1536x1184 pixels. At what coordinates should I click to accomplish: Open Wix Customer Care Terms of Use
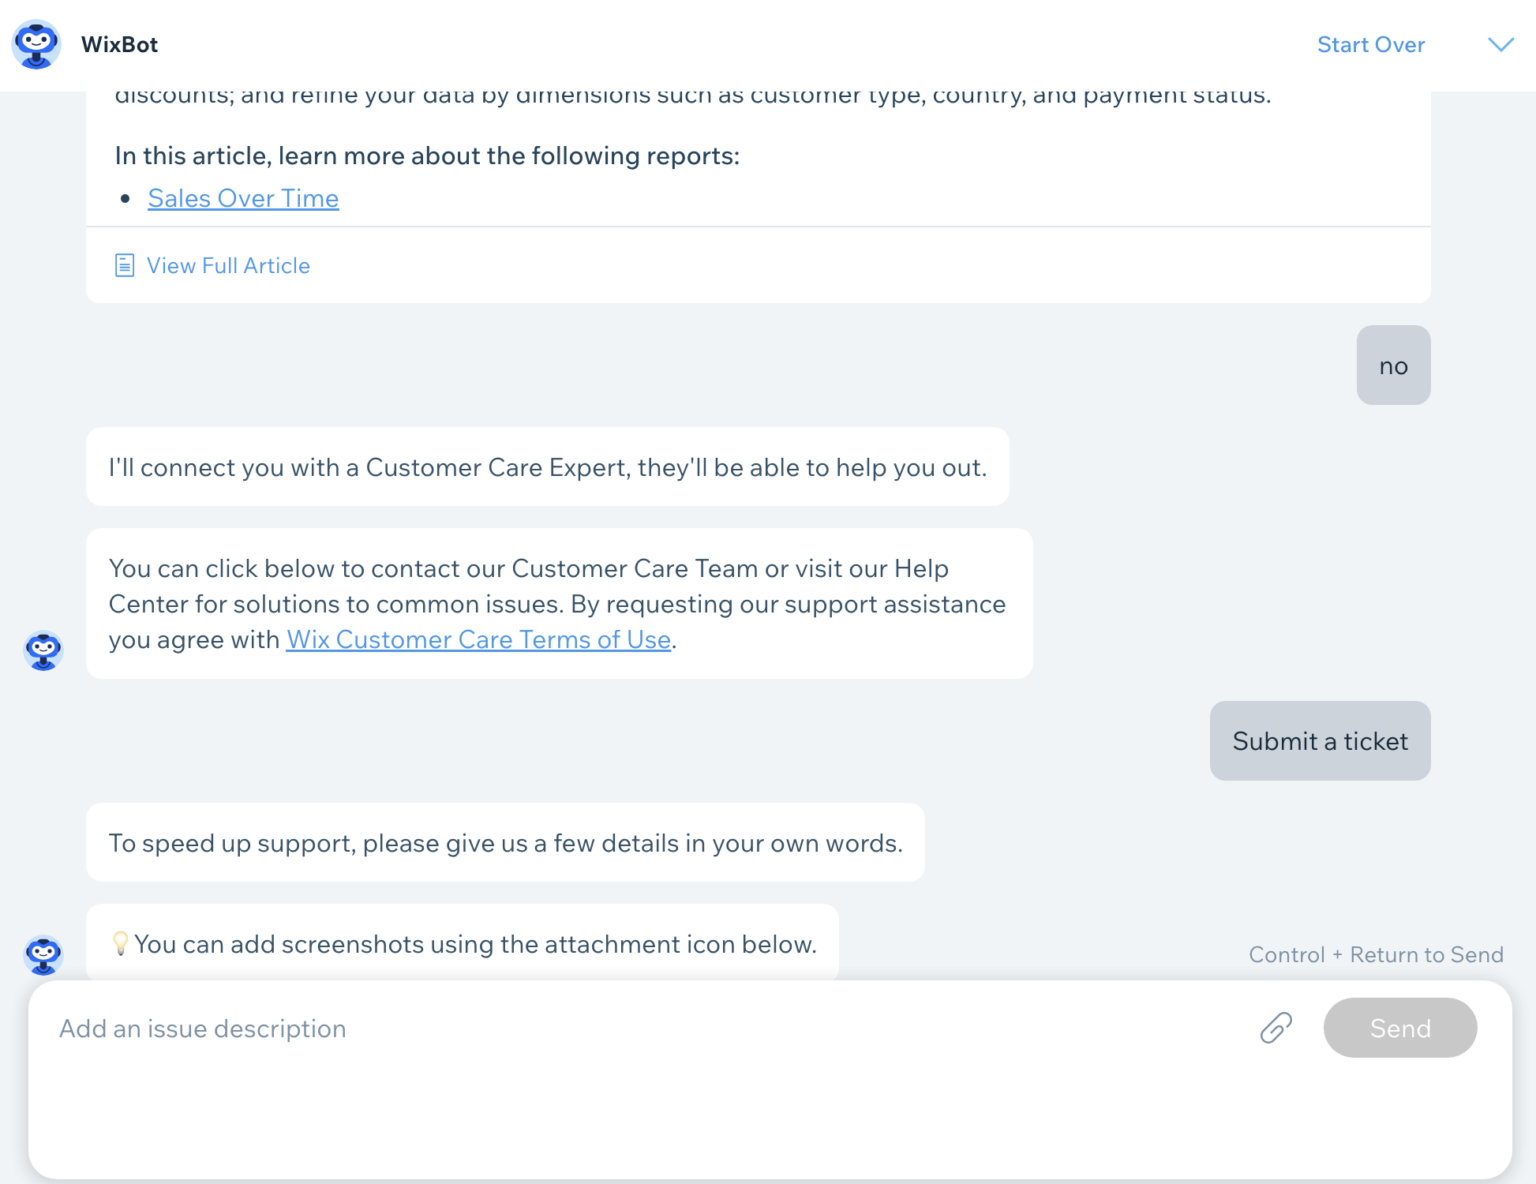click(478, 639)
